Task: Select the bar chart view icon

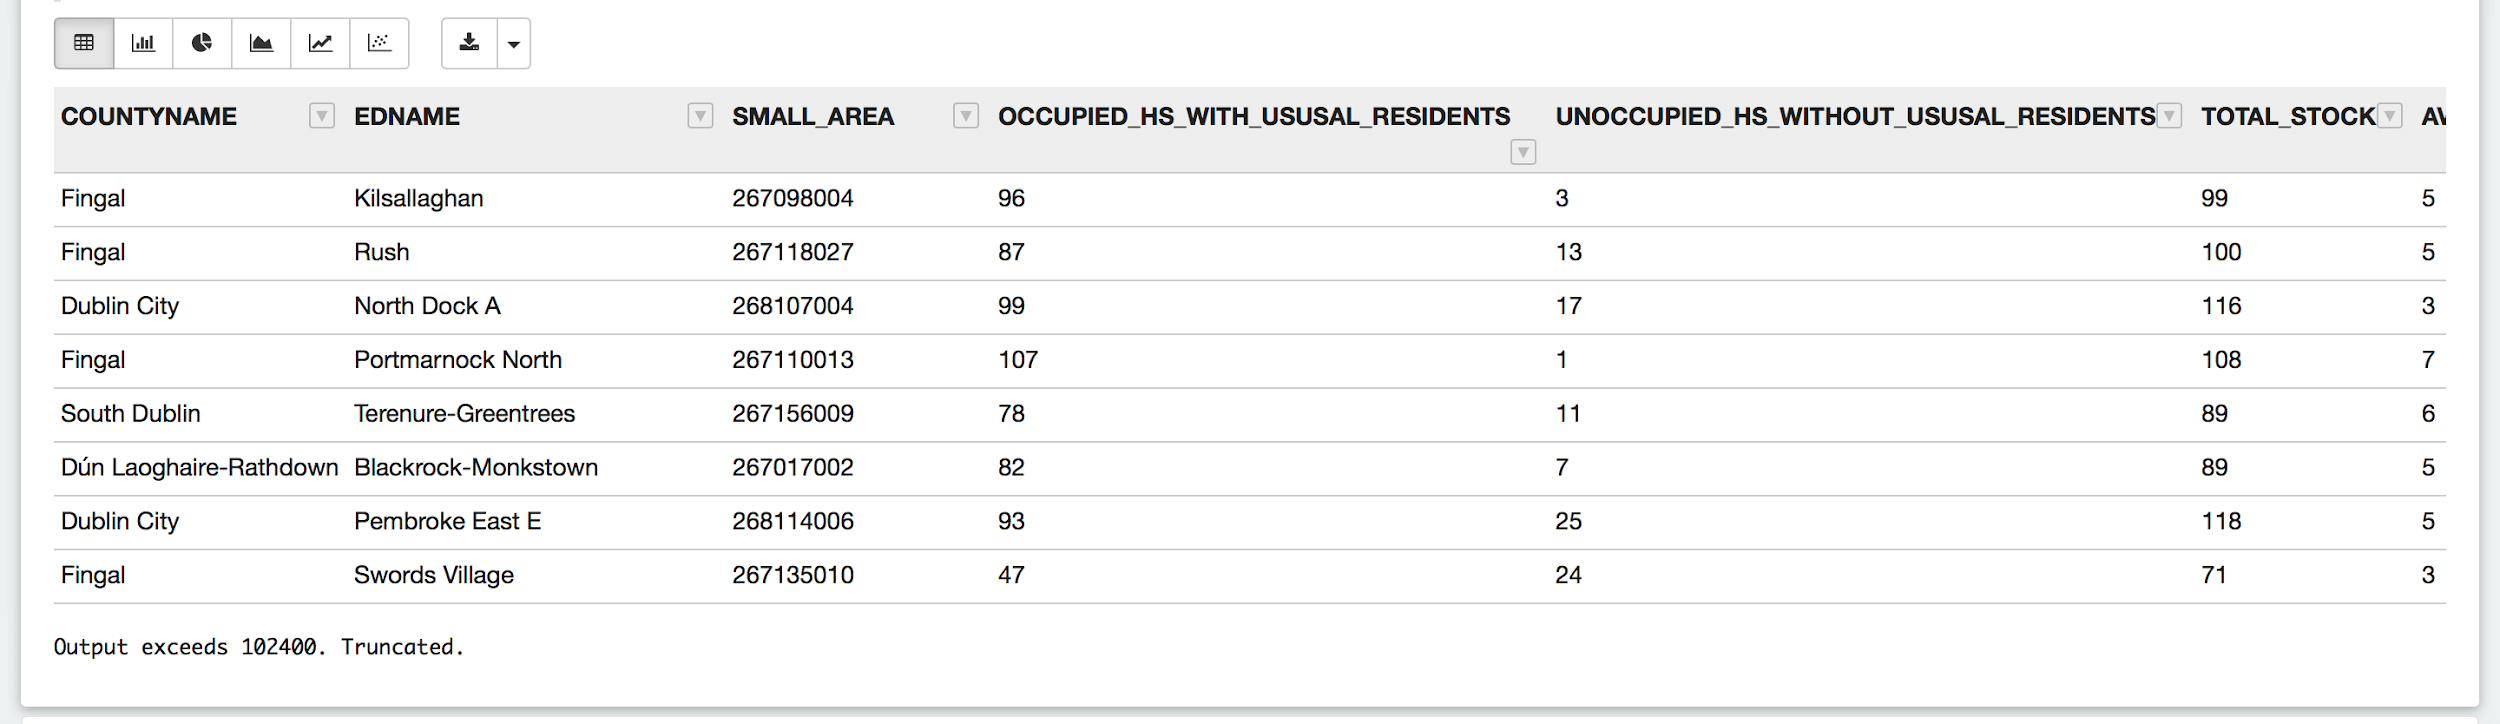Action: coord(143,43)
